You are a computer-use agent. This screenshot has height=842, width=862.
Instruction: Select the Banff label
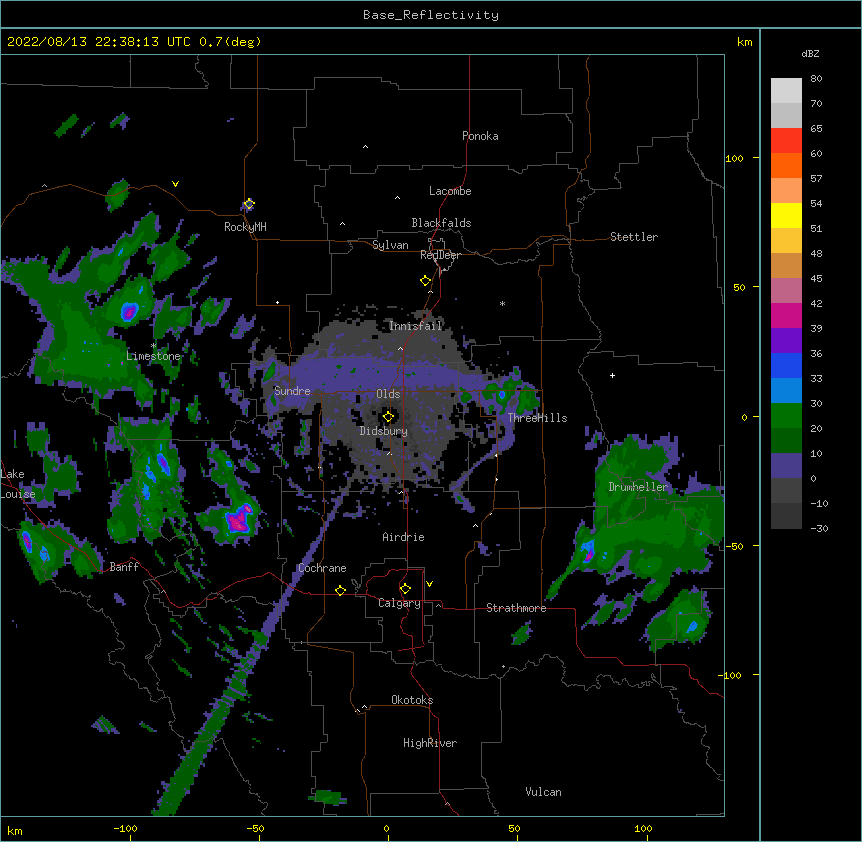[124, 567]
